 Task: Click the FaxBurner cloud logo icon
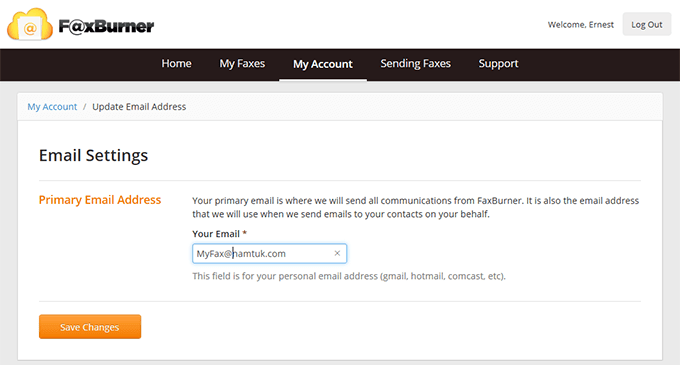(29, 24)
